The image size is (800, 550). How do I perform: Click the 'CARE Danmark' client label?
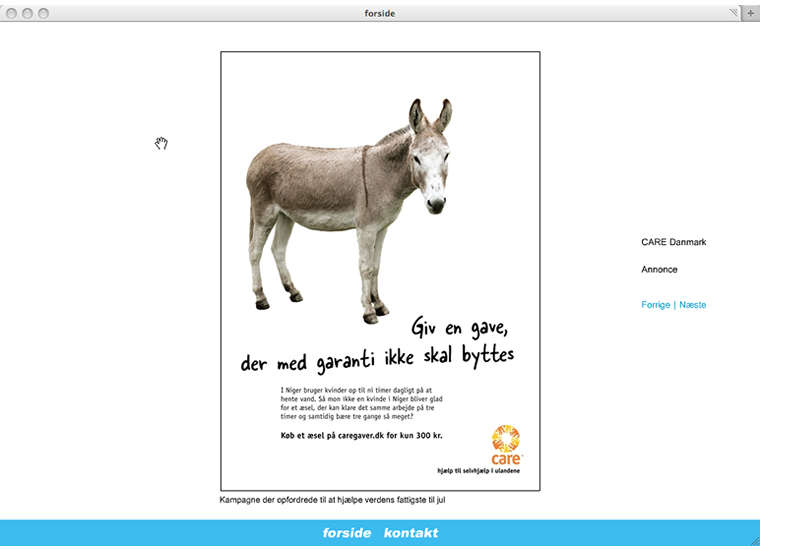click(x=673, y=242)
